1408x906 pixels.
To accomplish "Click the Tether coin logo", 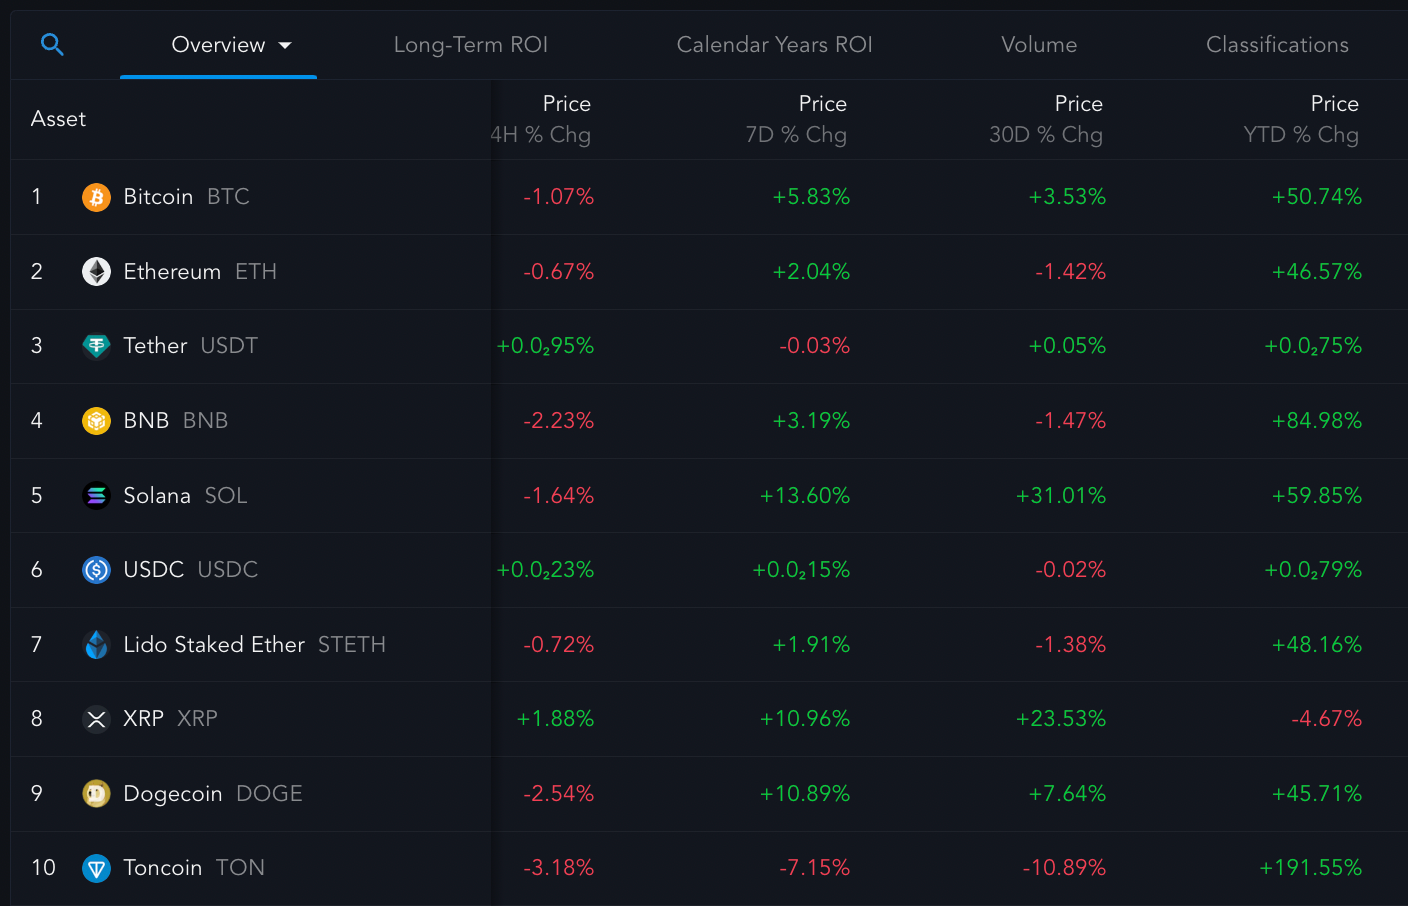I will [96, 346].
